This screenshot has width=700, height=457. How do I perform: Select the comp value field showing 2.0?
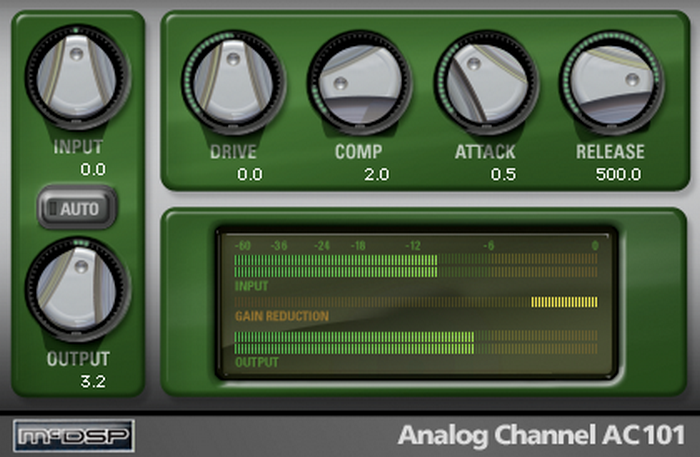pyautogui.click(x=376, y=174)
